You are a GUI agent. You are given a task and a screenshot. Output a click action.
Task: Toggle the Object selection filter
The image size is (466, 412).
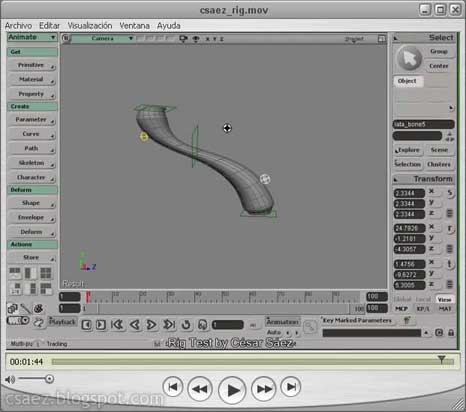408,81
